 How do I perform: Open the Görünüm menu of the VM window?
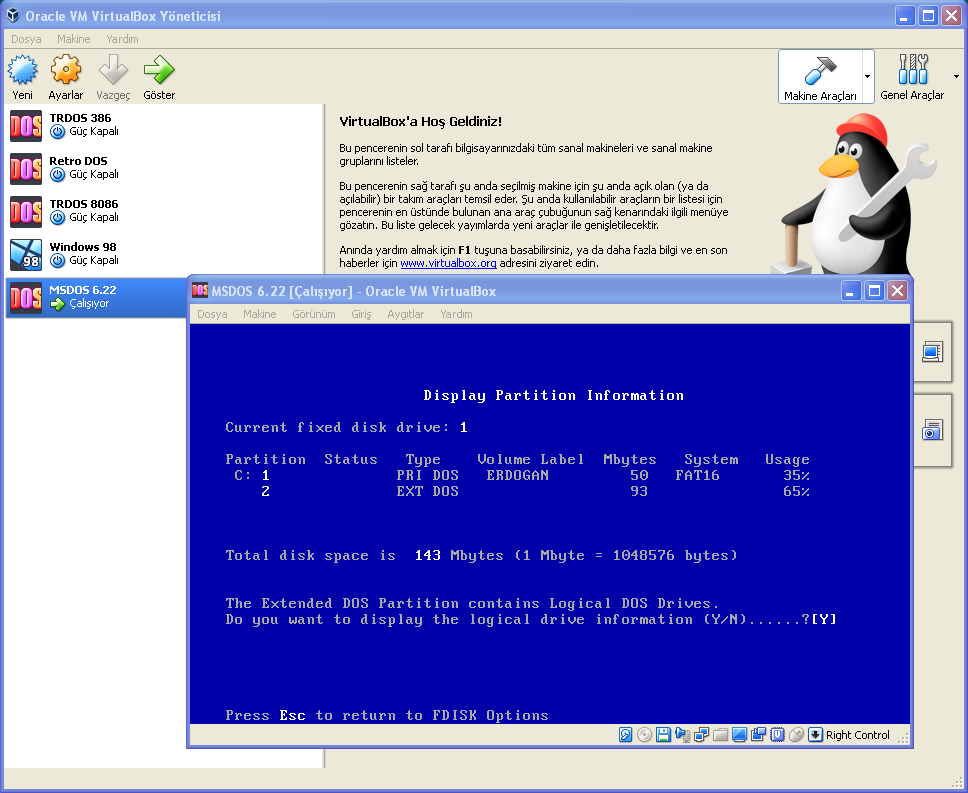pos(314,314)
